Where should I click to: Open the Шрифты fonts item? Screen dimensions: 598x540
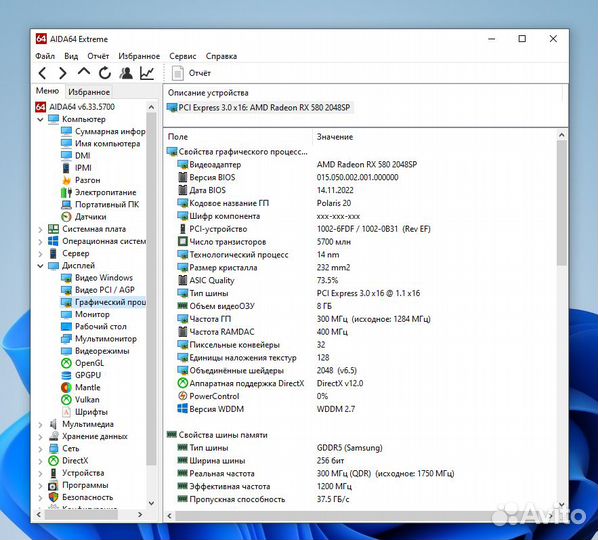(85, 412)
